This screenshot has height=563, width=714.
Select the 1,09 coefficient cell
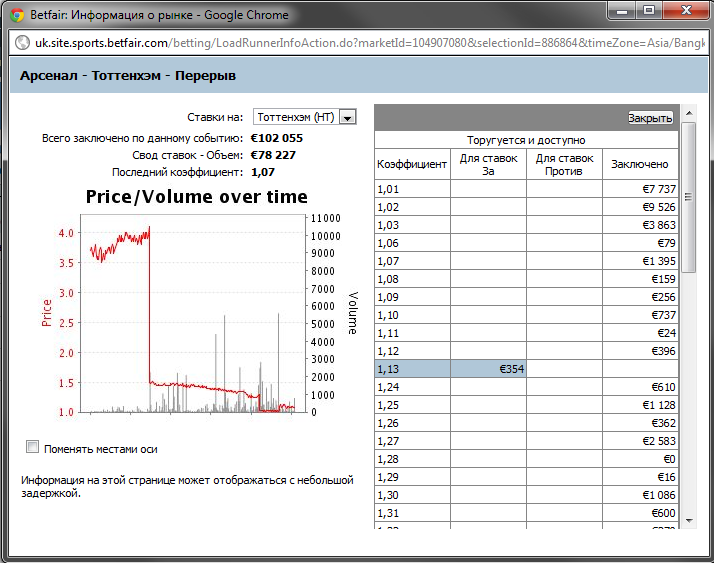click(413, 297)
